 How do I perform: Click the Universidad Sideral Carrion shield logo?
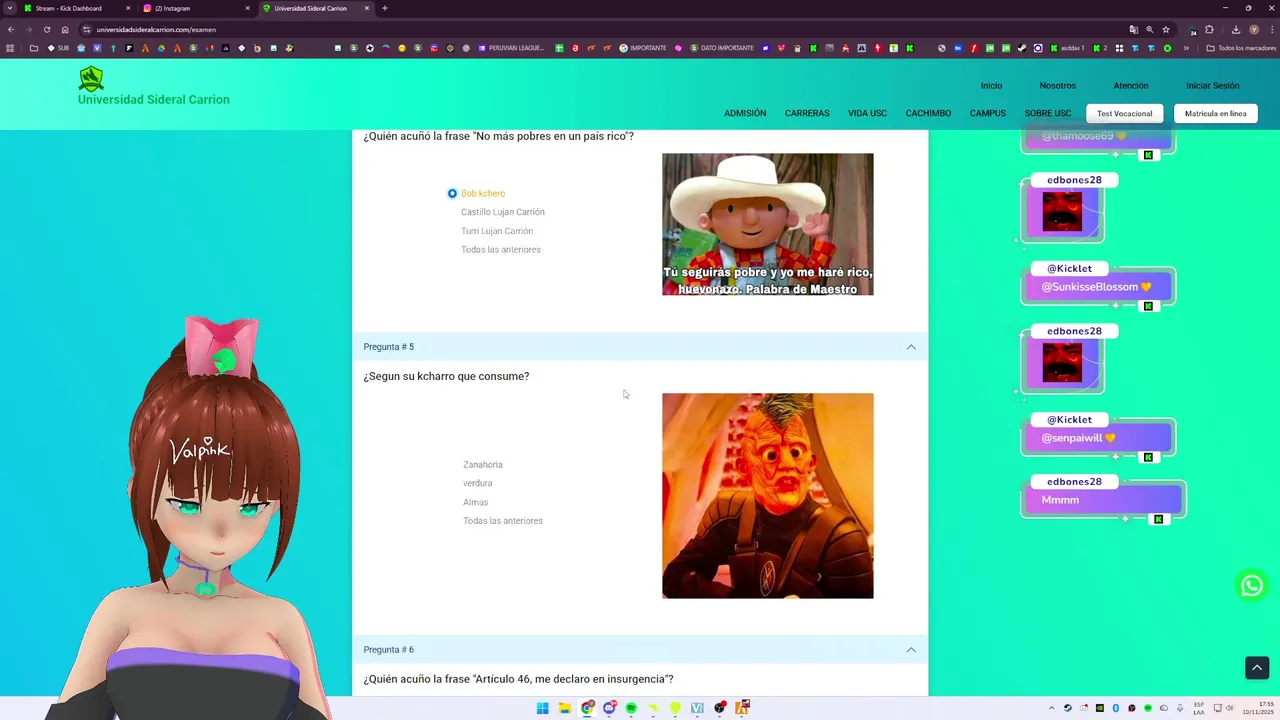click(91, 79)
